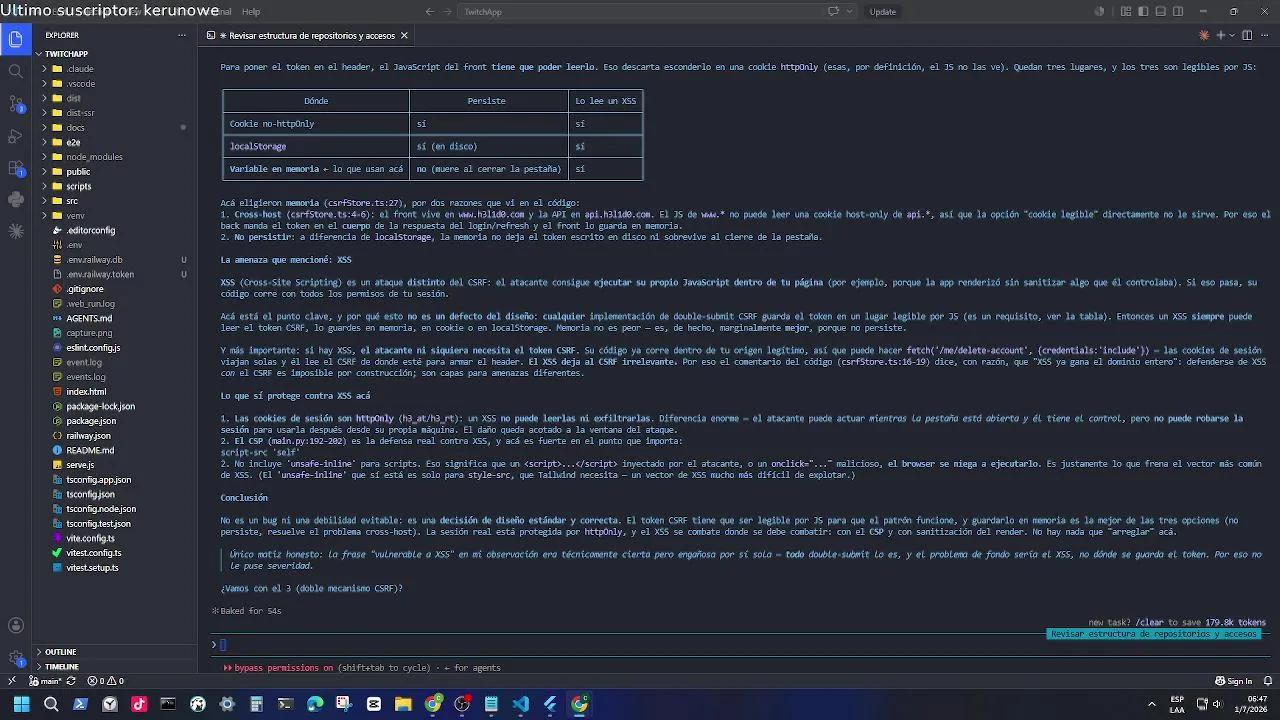Screen dimensions: 1280x720
Task: Open the Extensions view icon
Action: [15, 167]
